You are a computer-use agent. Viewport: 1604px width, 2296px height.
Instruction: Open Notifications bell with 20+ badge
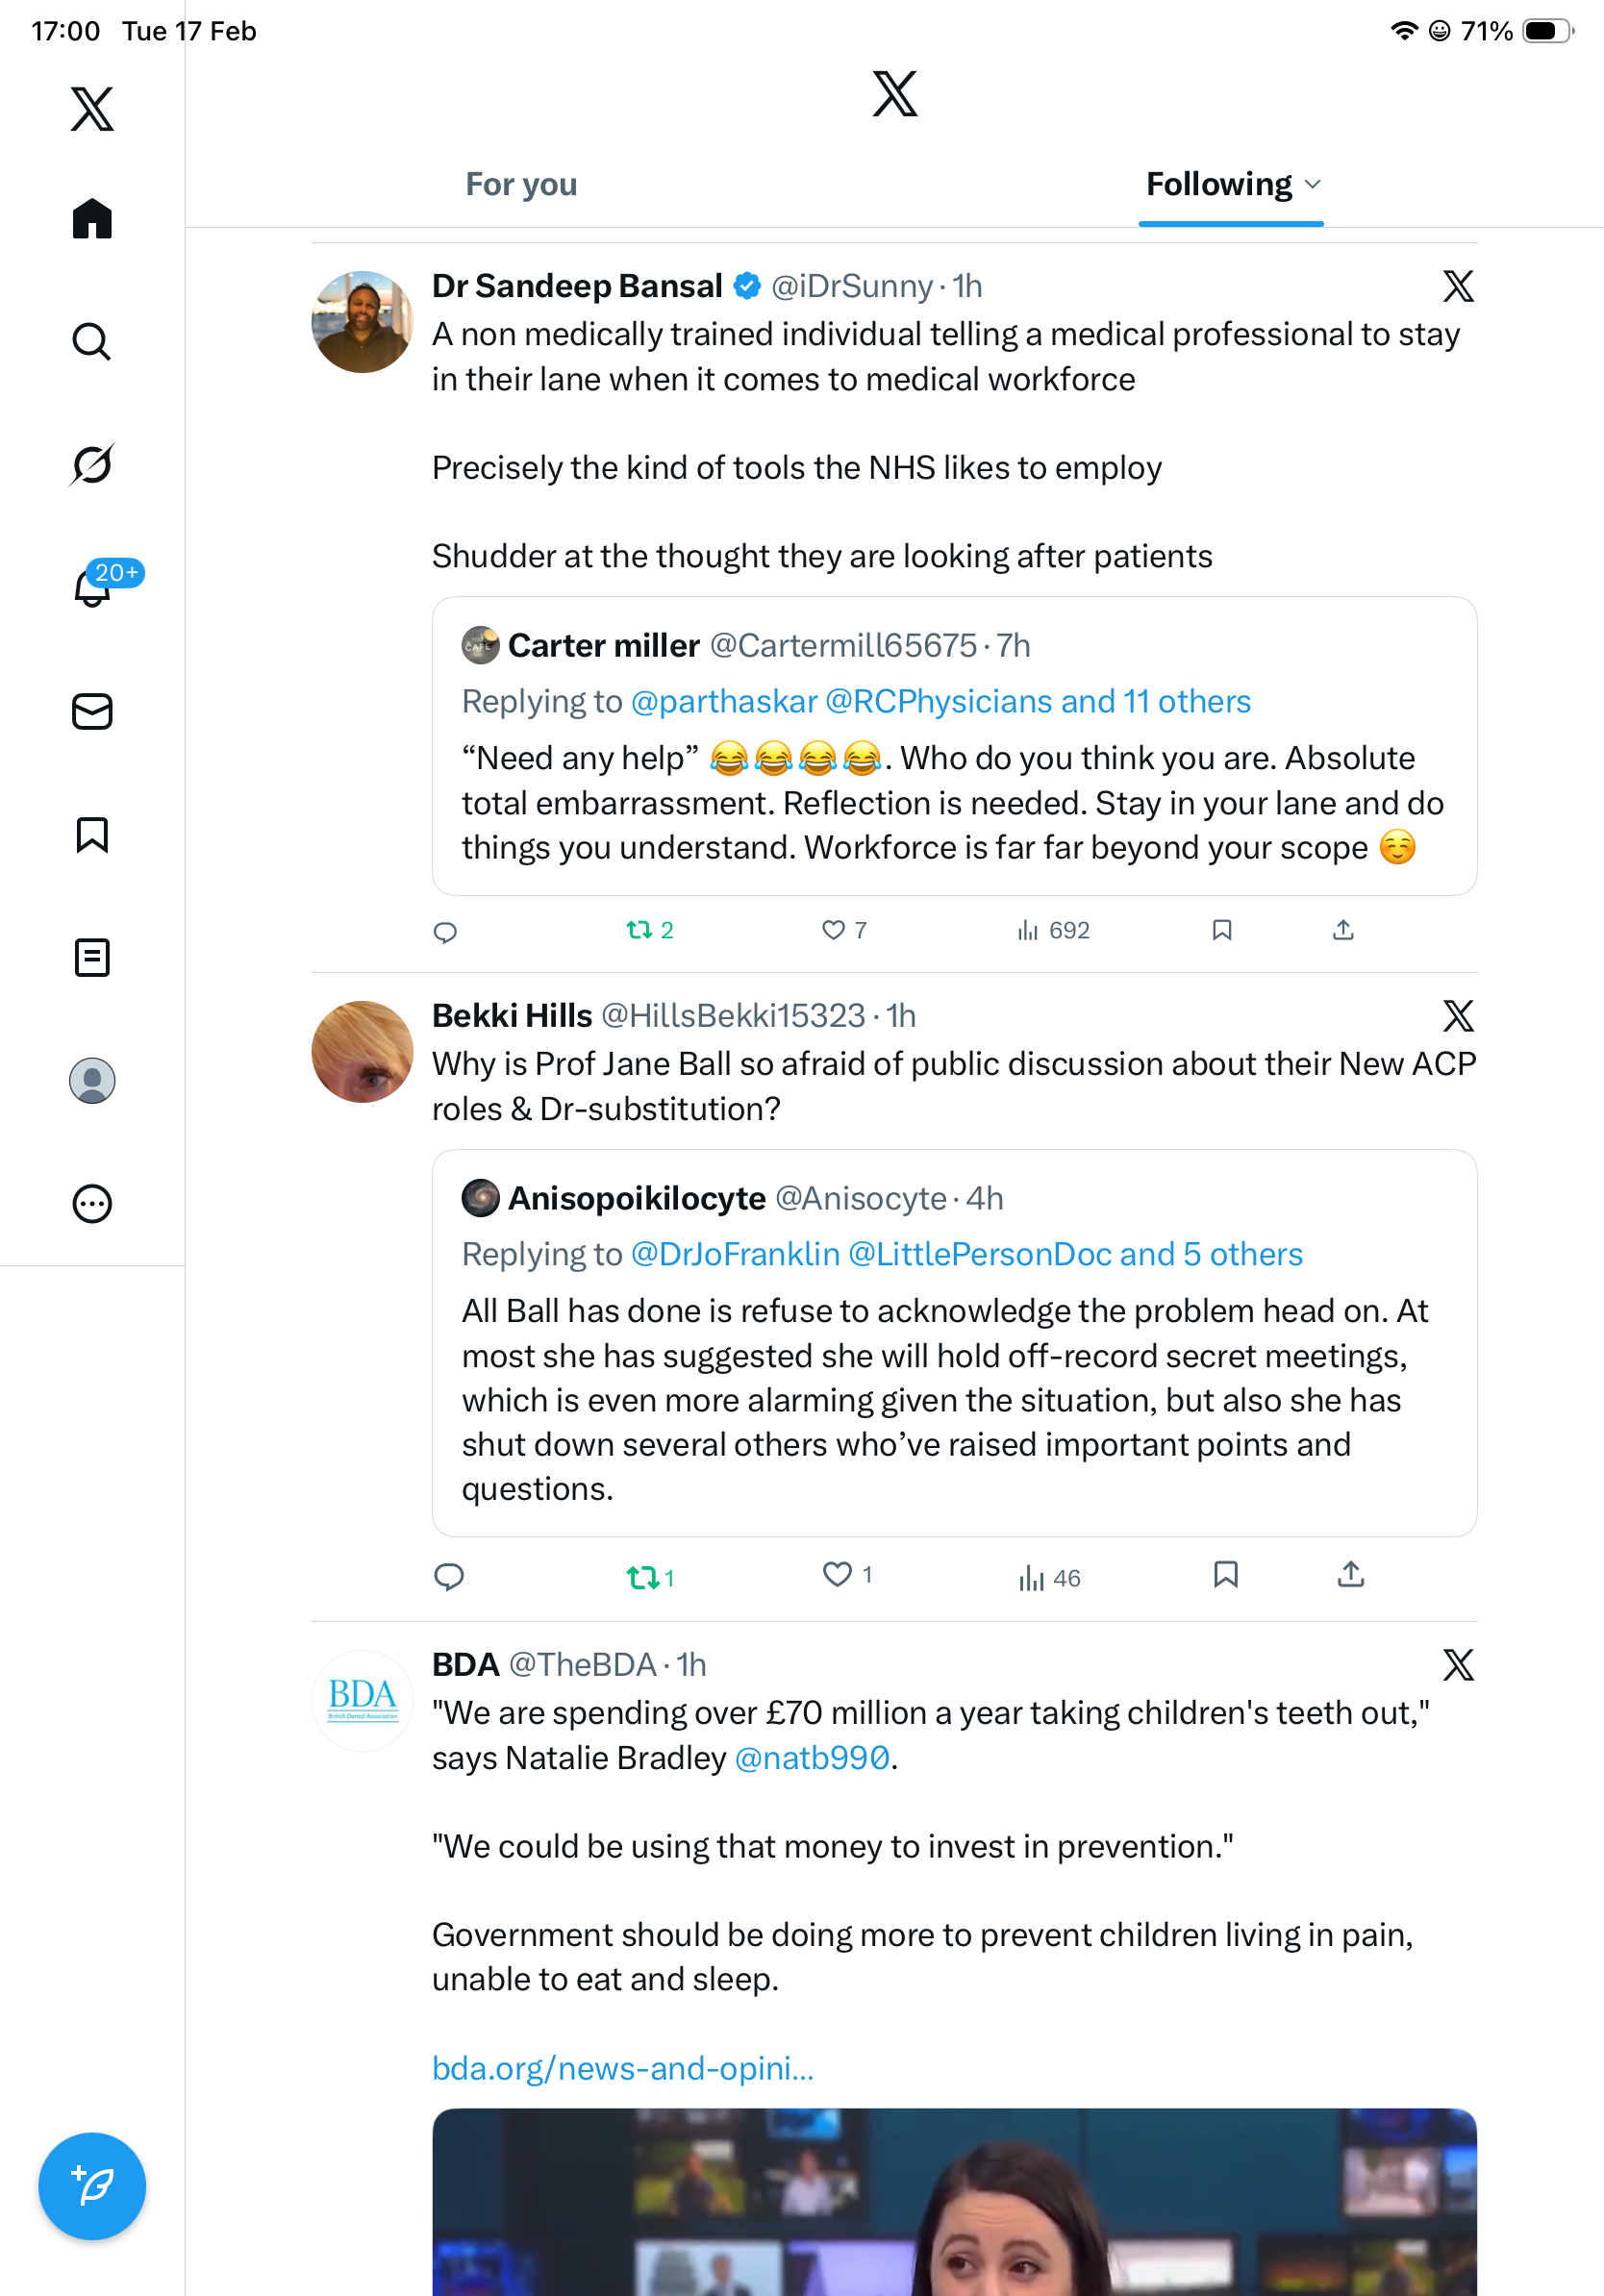point(94,587)
